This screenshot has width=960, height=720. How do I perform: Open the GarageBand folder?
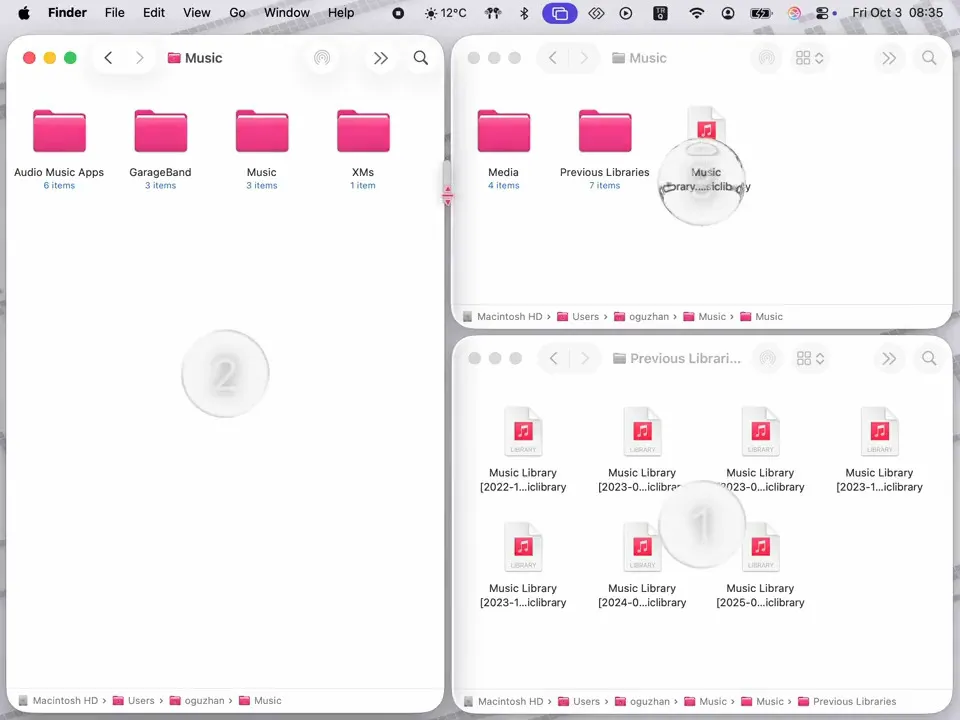pos(160,133)
